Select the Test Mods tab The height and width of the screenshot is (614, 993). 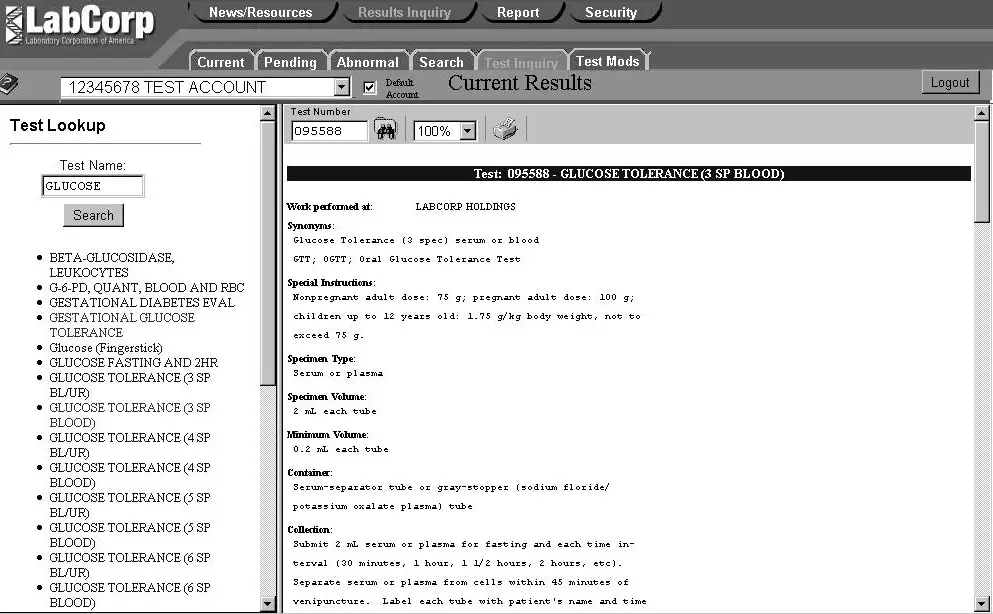(x=608, y=61)
